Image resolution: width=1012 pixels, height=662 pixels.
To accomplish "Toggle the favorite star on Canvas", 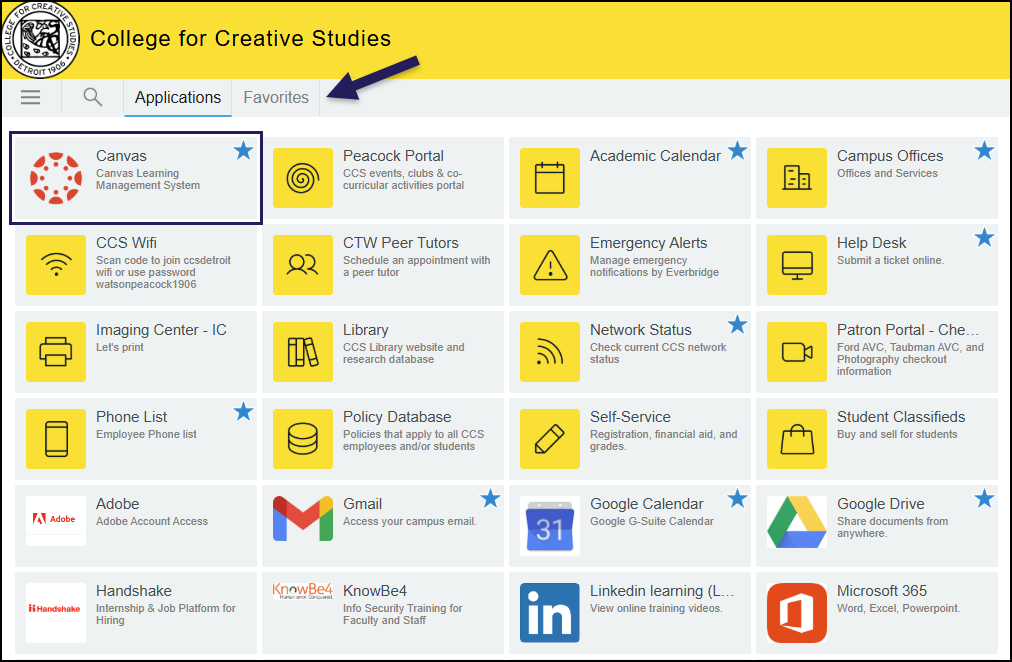I will (243, 150).
